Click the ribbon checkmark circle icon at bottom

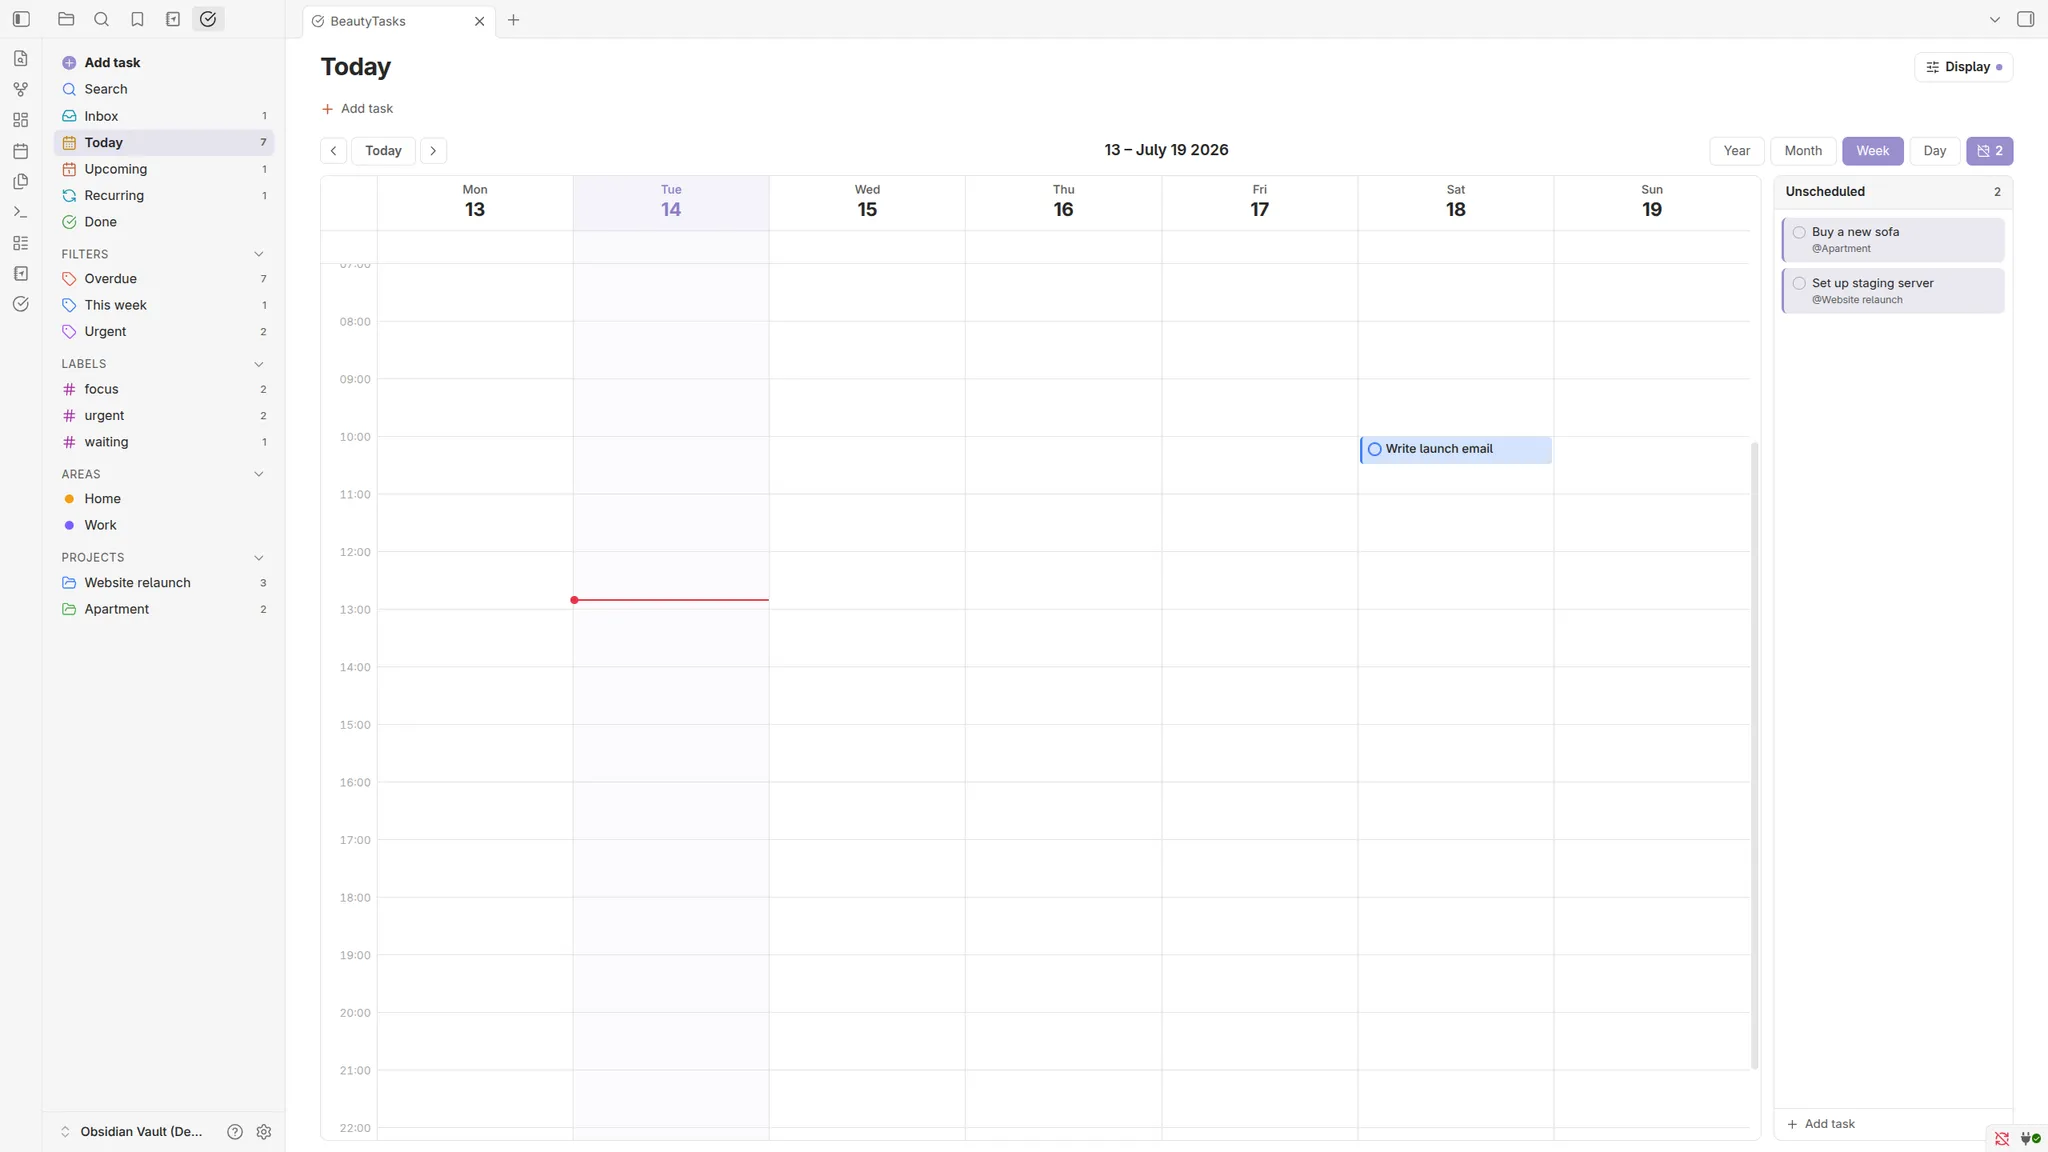pos(20,304)
